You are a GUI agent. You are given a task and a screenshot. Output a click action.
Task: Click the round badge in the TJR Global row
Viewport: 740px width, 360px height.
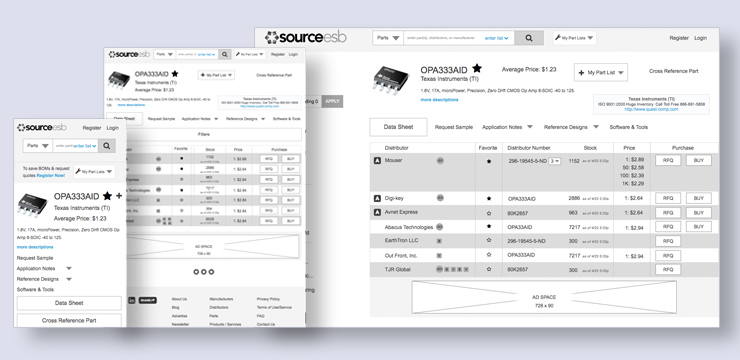439,269
